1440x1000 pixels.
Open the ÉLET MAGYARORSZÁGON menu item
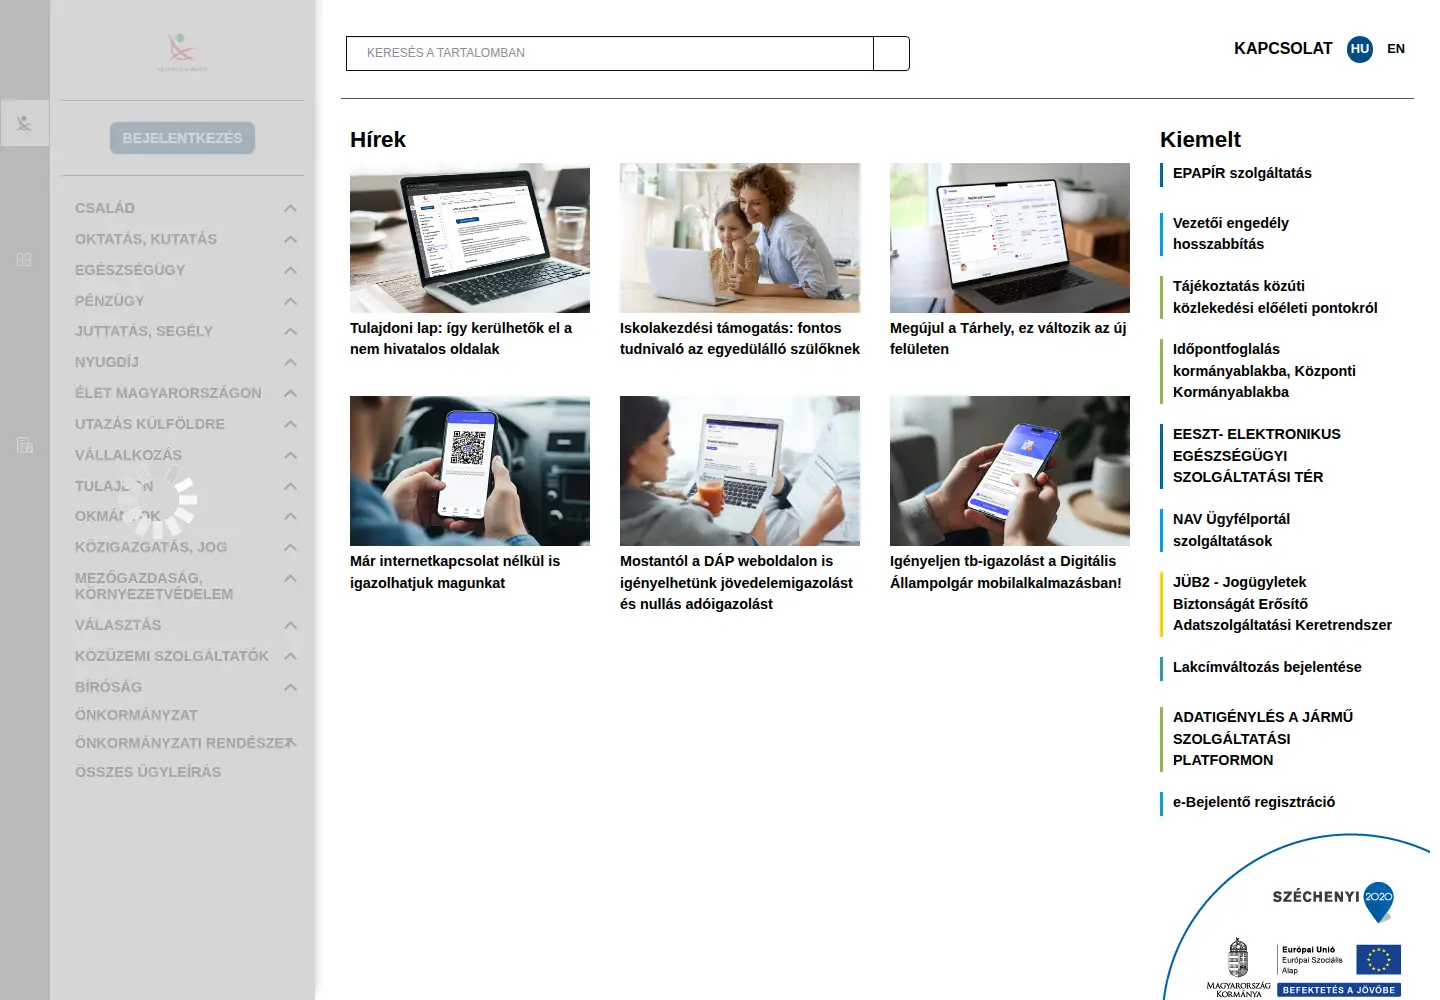pos(168,393)
